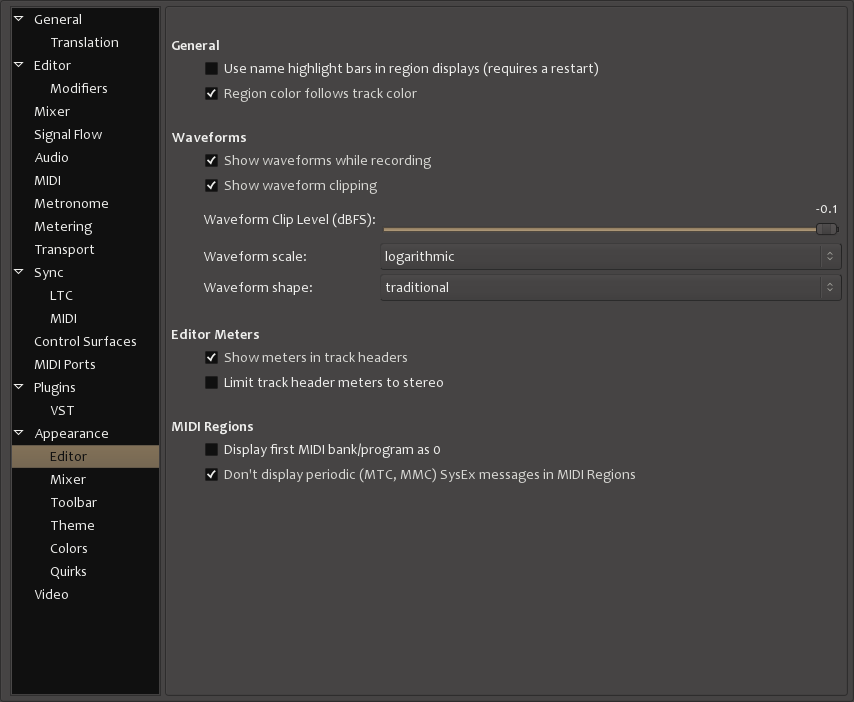Select VST under Plugins
The image size is (854, 702).
62,410
